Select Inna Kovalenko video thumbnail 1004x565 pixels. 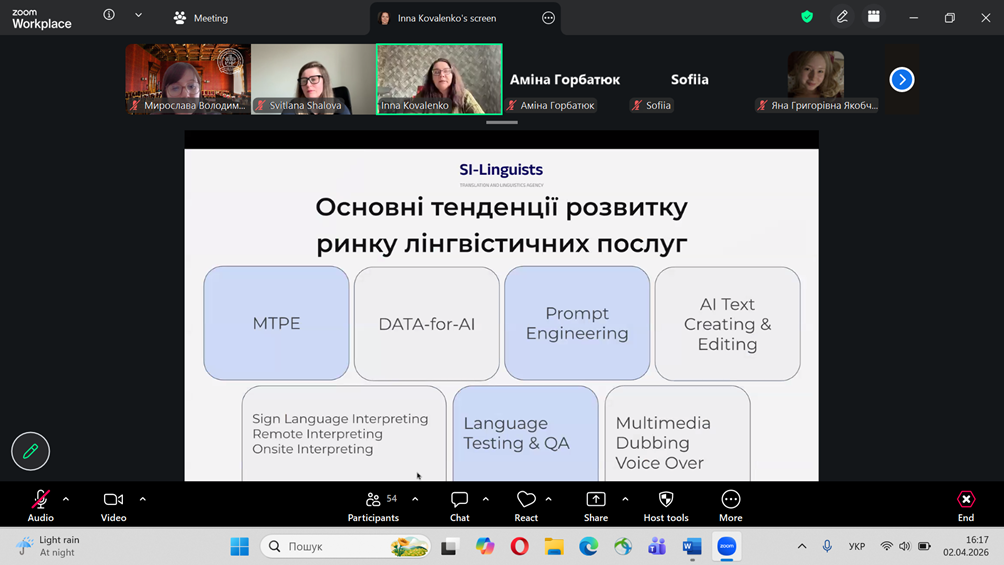click(x=439, y=79)
